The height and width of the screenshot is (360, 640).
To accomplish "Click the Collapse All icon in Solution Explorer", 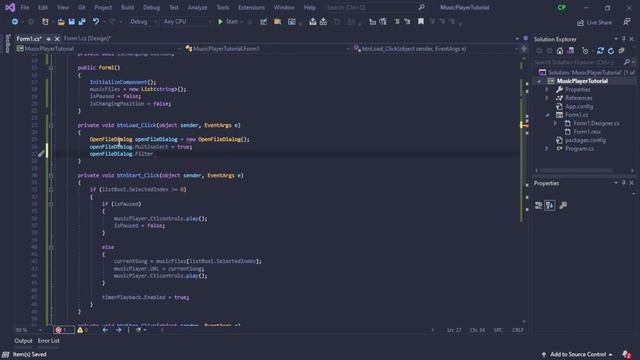I will [621, 51].
